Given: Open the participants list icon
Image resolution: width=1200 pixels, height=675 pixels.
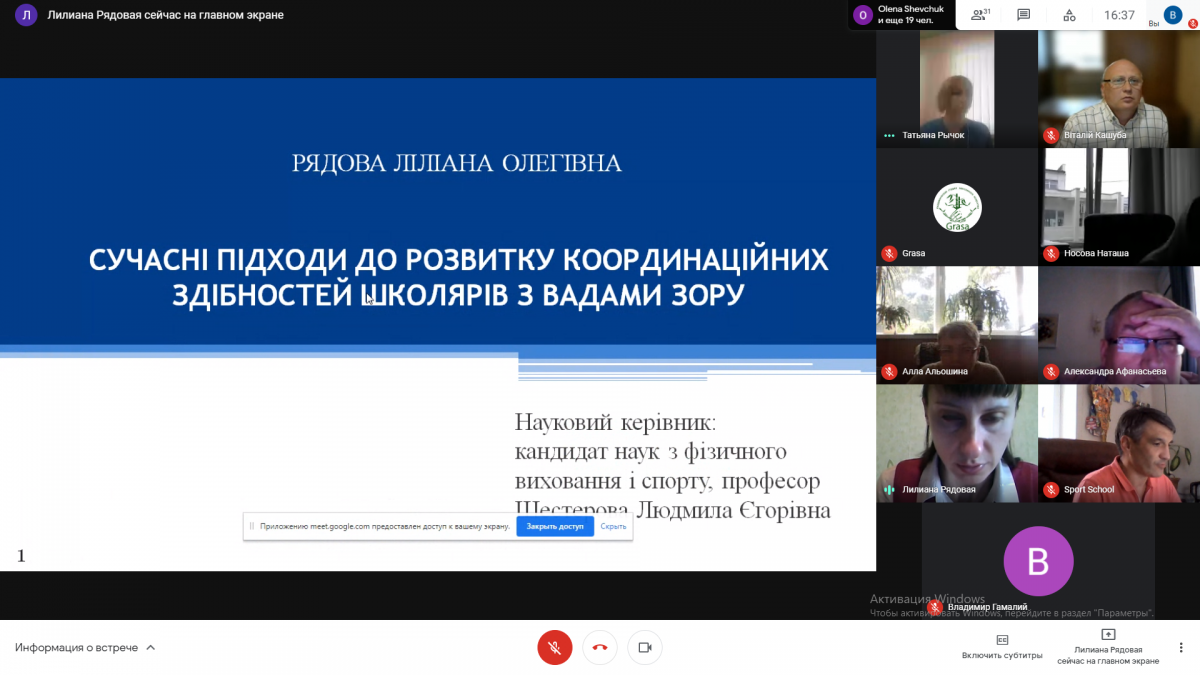Looking at the screenshot, I should [x=981, y=15].
